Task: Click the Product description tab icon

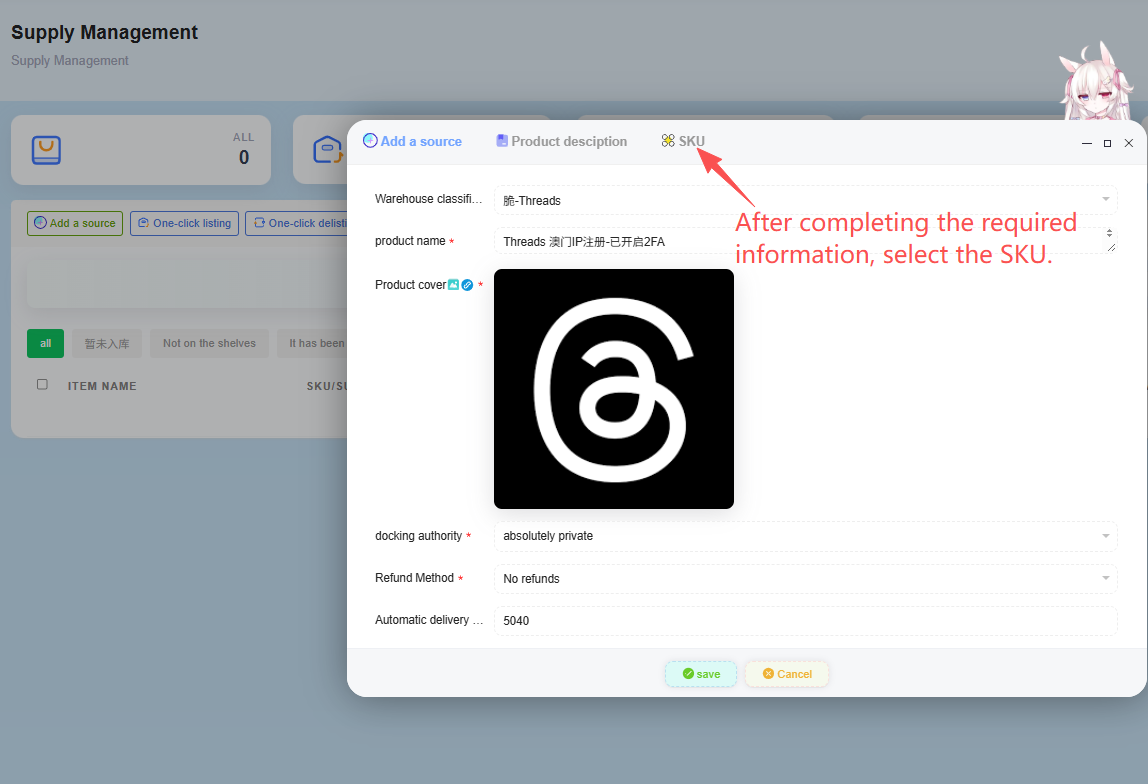Action: (502, 141)
